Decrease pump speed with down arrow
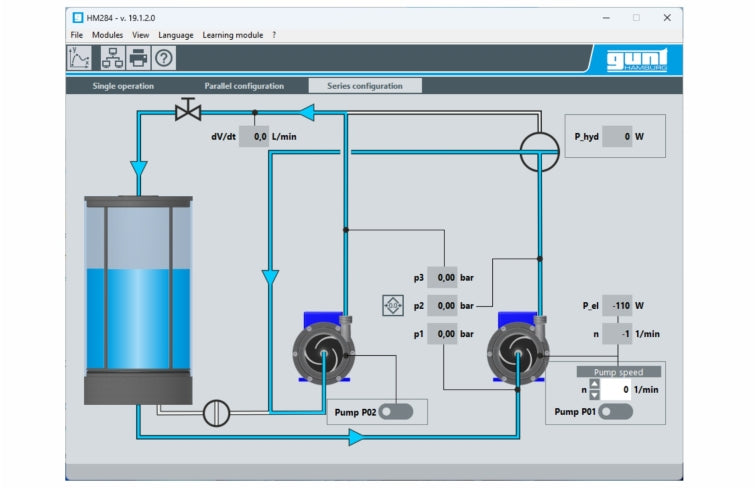The image size is (755, 488). (595, 394)
